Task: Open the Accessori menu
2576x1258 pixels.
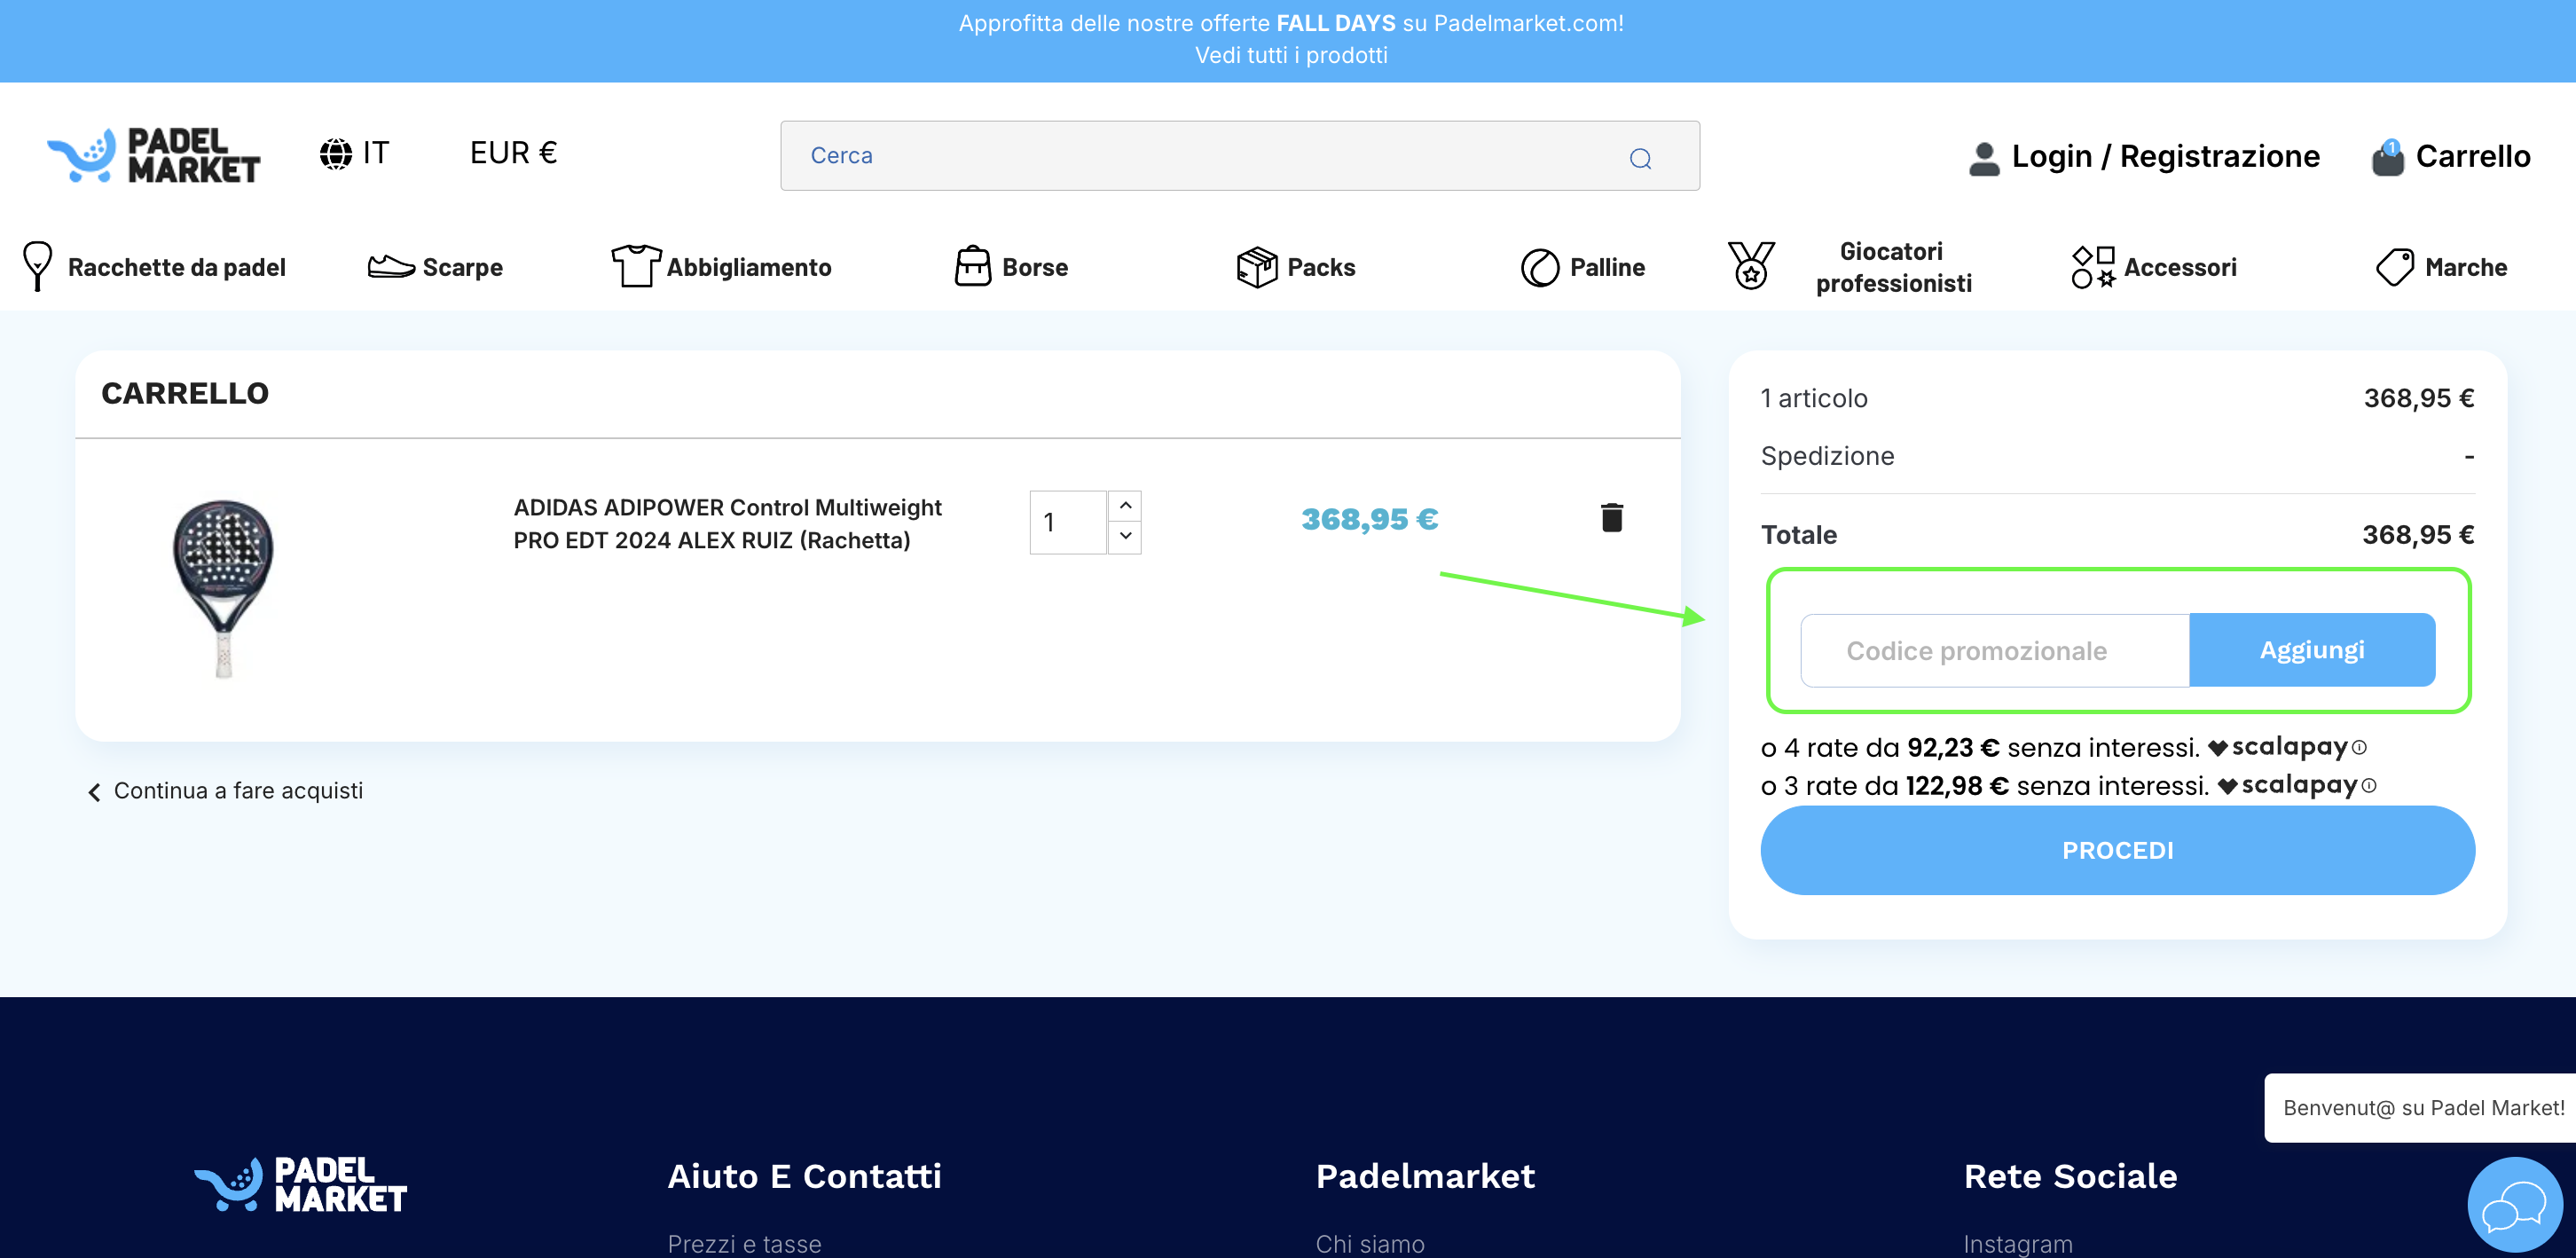Action: coord(2180,267)
